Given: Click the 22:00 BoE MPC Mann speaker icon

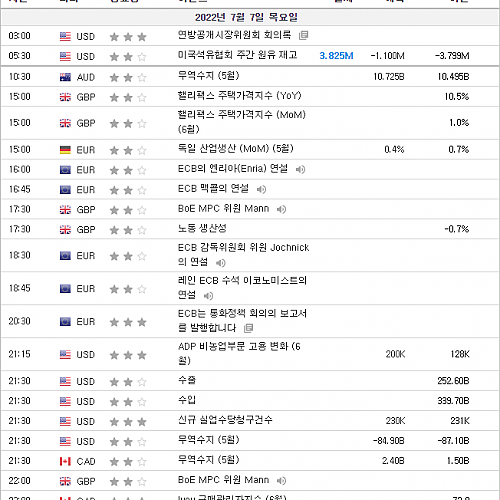Looking at the screenshot, I should (281, 481).
